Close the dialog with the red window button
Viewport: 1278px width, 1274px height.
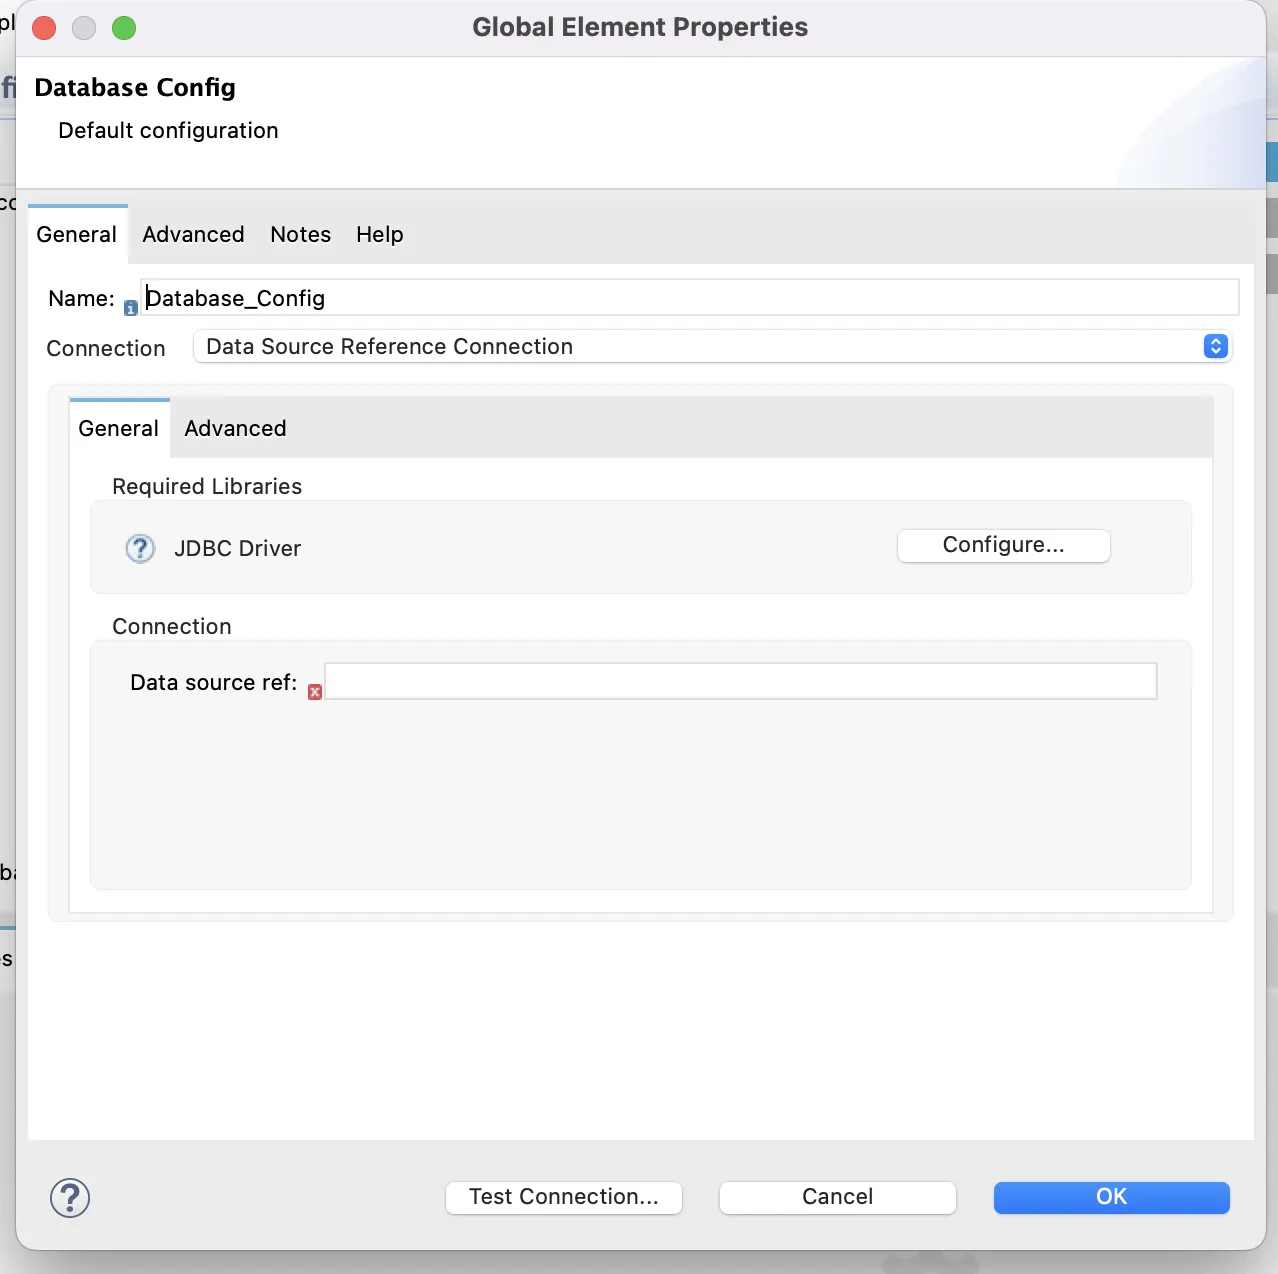click(x=44, y=28)
